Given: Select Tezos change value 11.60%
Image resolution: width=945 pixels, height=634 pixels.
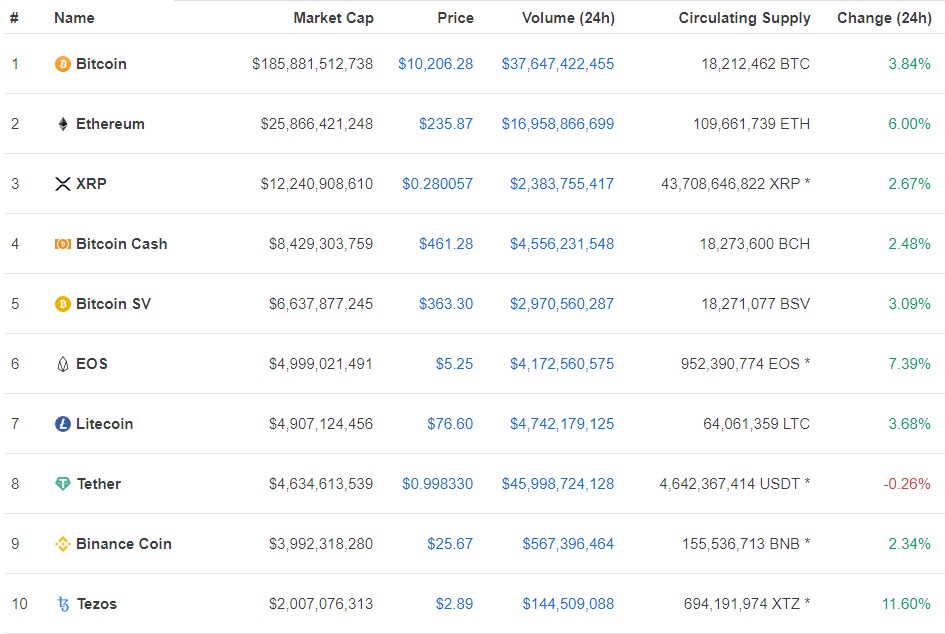Looking at the screenshot, I should tap(906, 604).
